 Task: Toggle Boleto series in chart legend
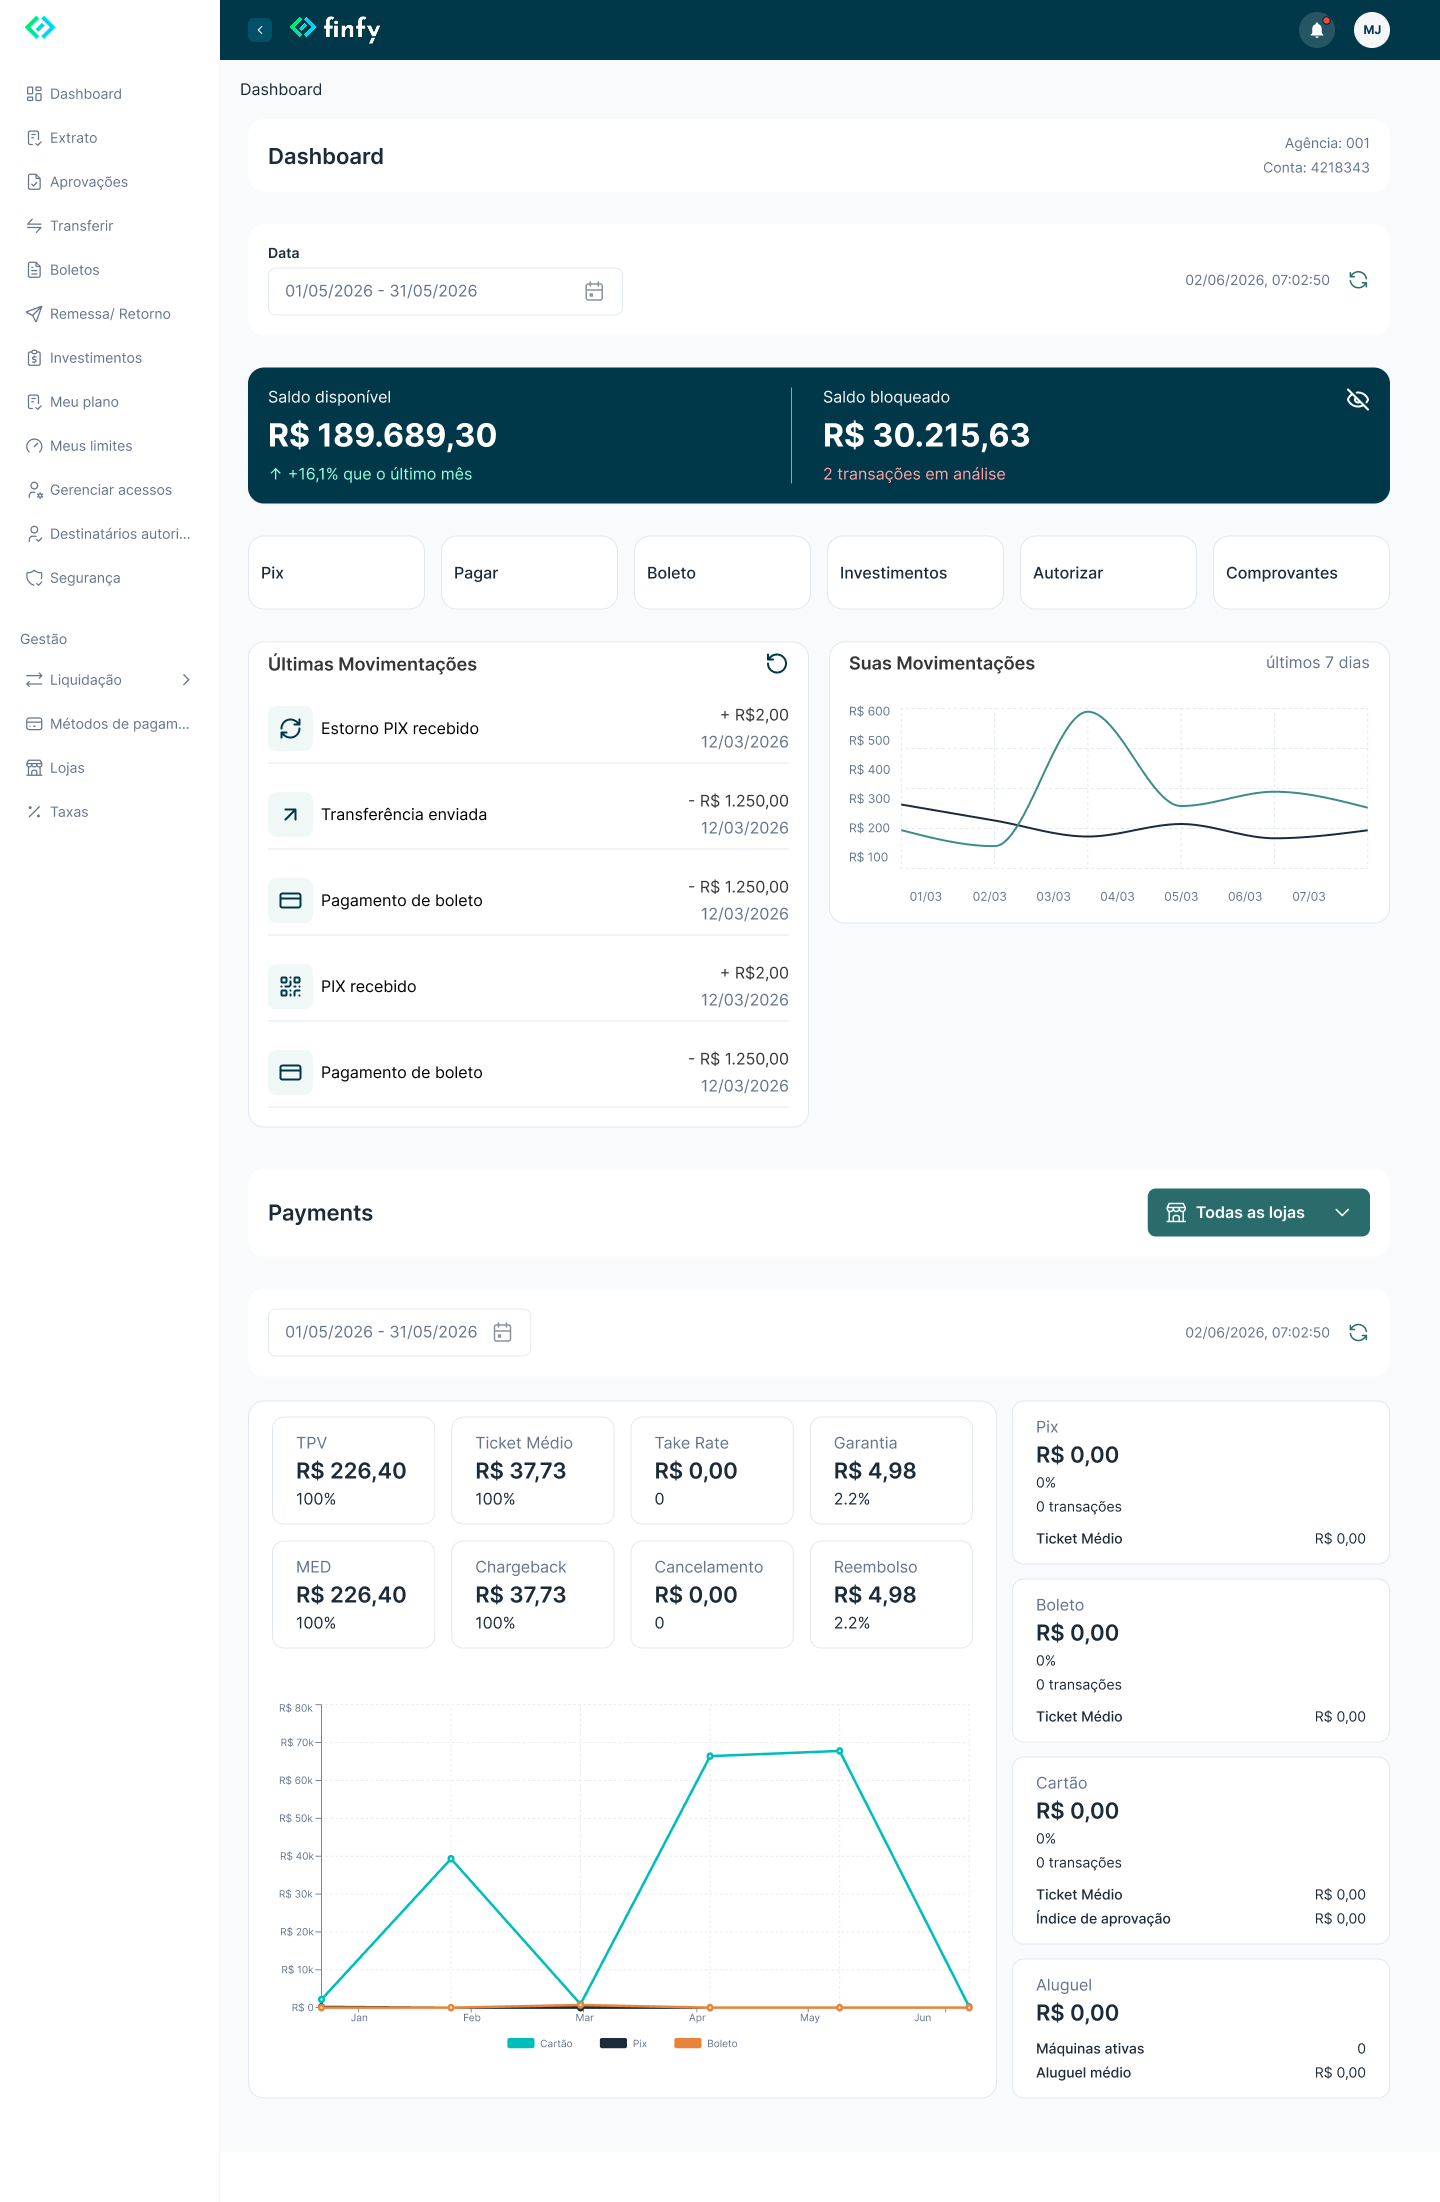[x=706, y=2043]
